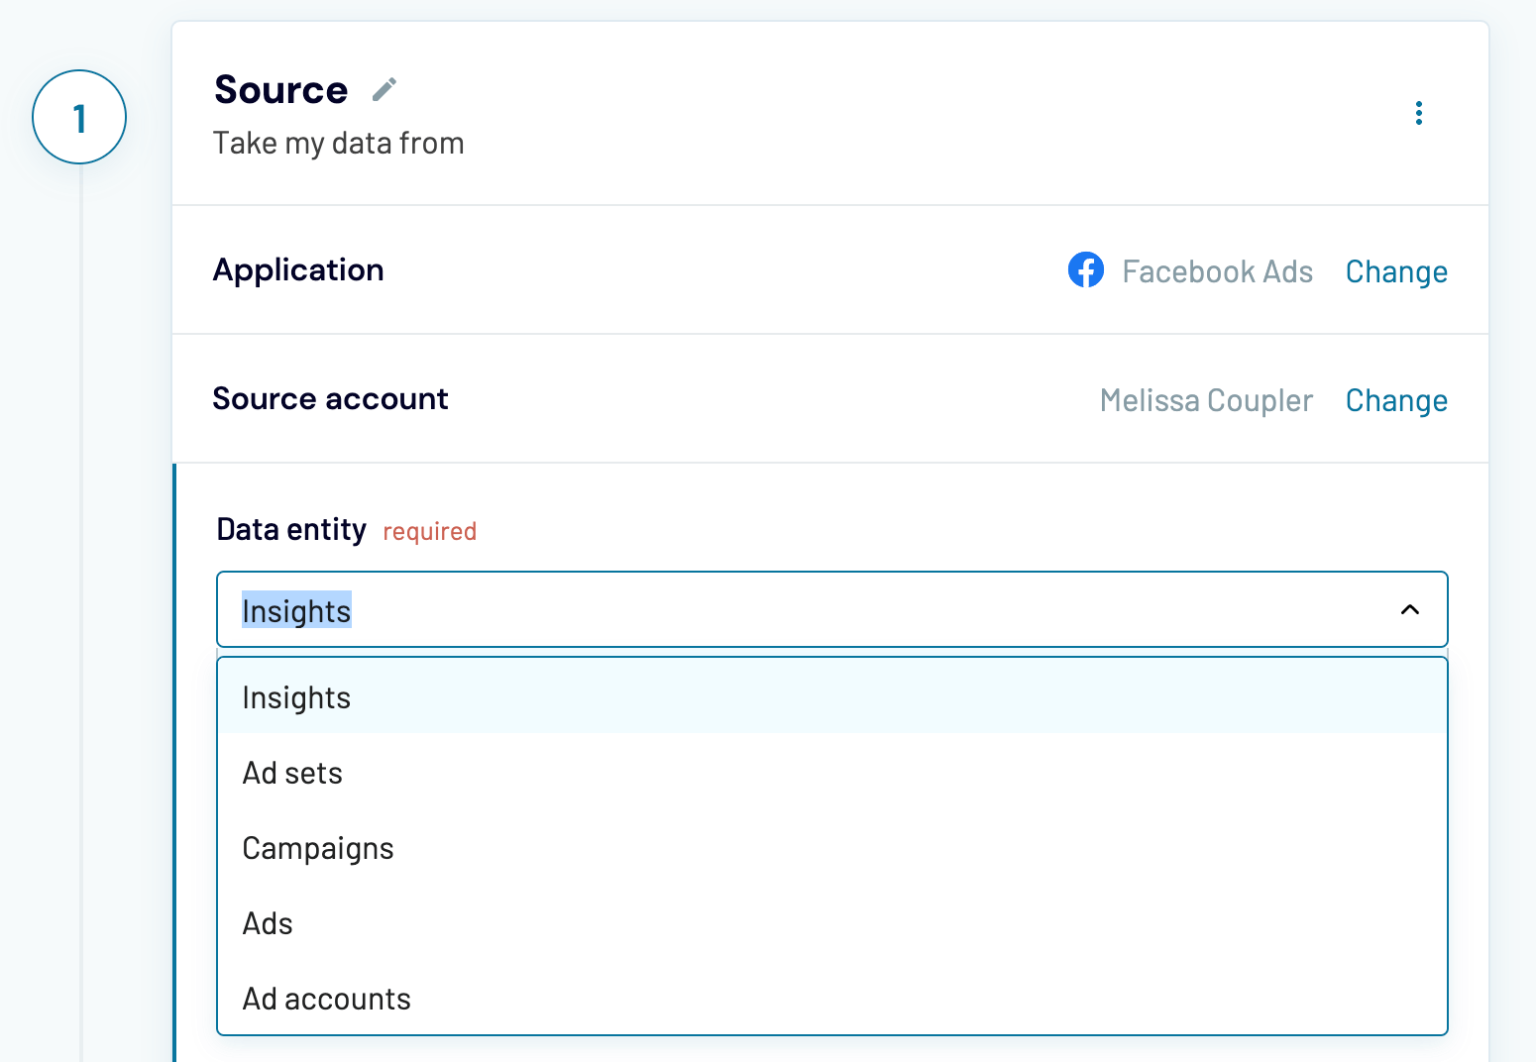Click the Facebook Ads application icon
Image resolution: width=1536 pixels, height=1062 pixels.
1086,270
